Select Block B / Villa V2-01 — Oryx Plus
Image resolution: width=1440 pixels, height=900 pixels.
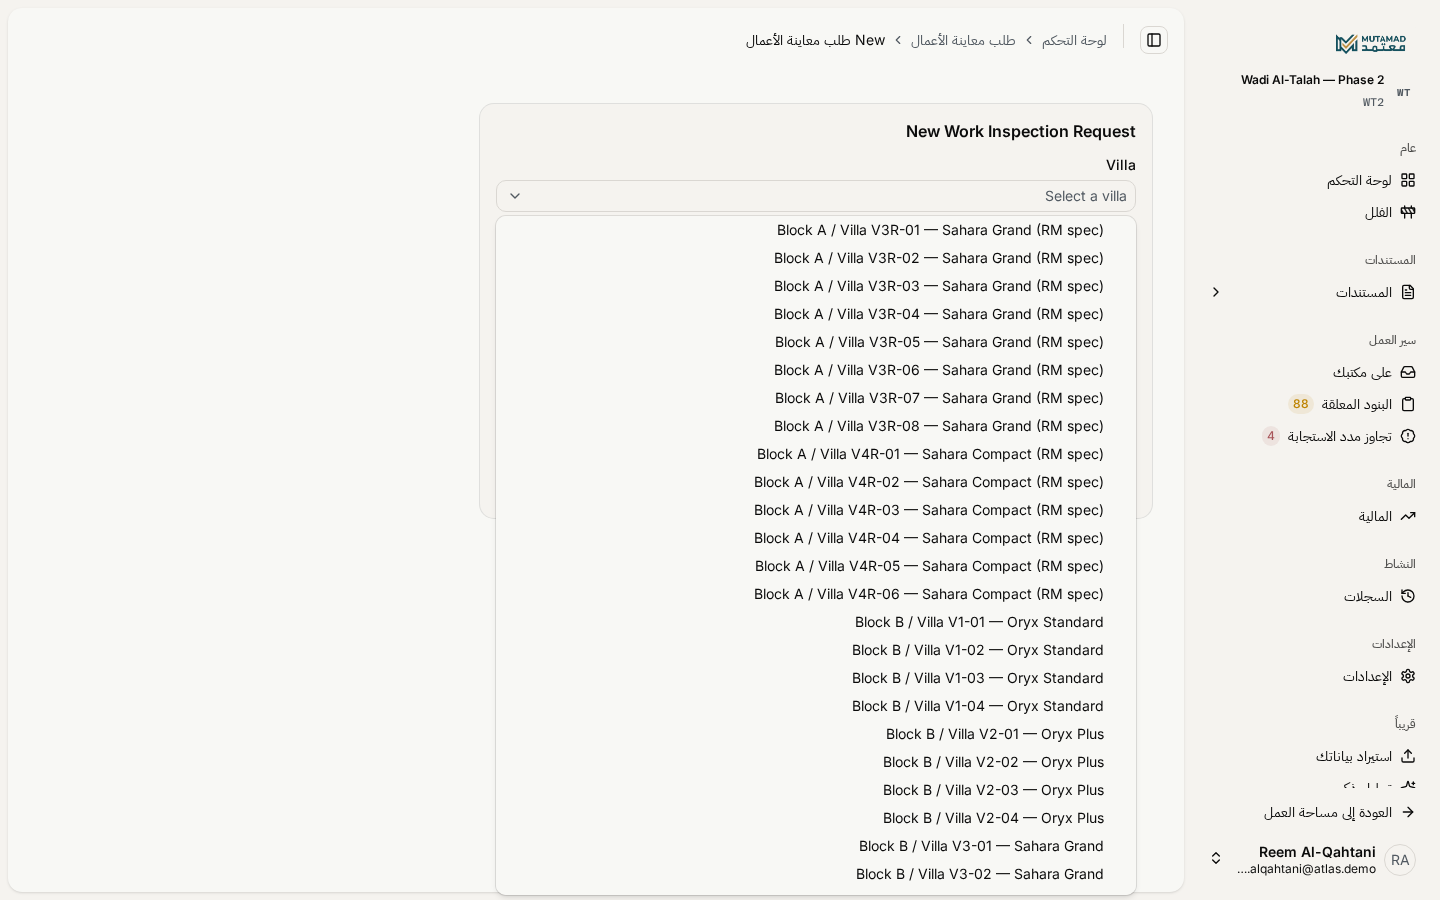(x=816, y=734)
